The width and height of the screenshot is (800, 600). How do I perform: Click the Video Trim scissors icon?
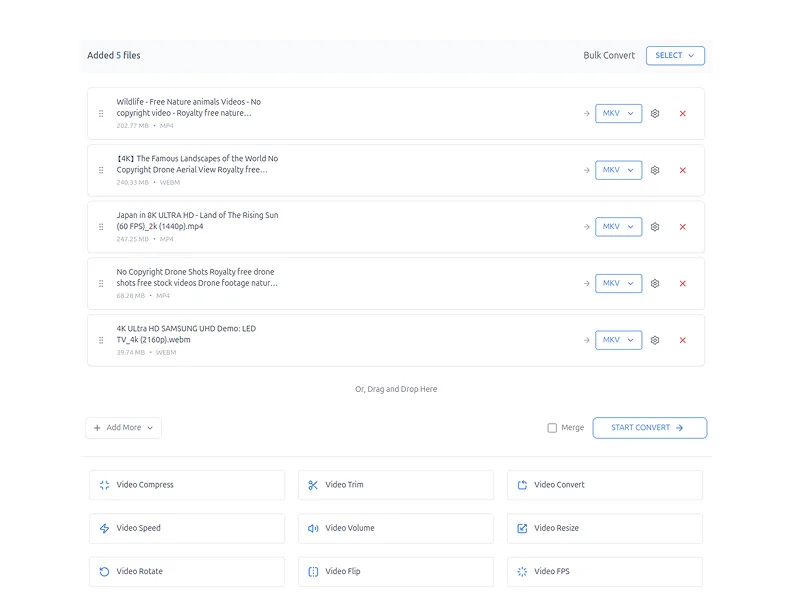point(313,485)
